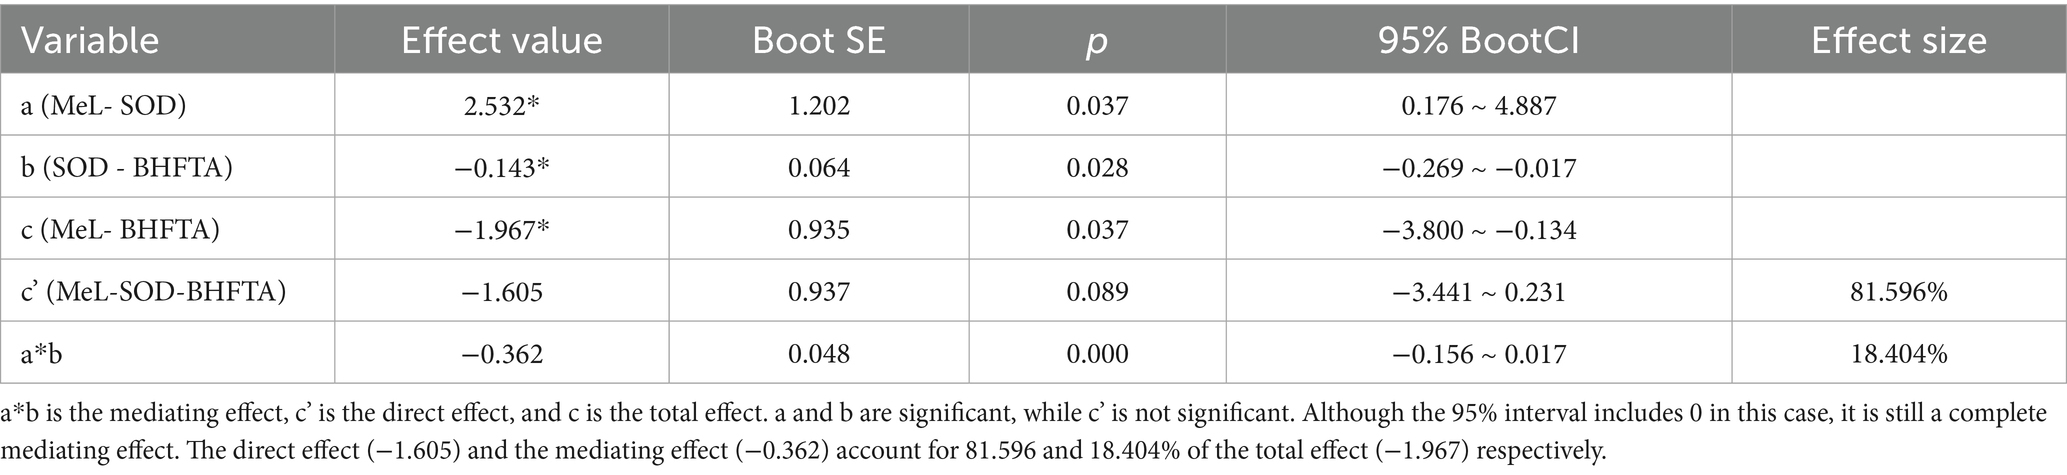
Task: Click the a*b effect value −0.362
Action: (x=501, y=353)
